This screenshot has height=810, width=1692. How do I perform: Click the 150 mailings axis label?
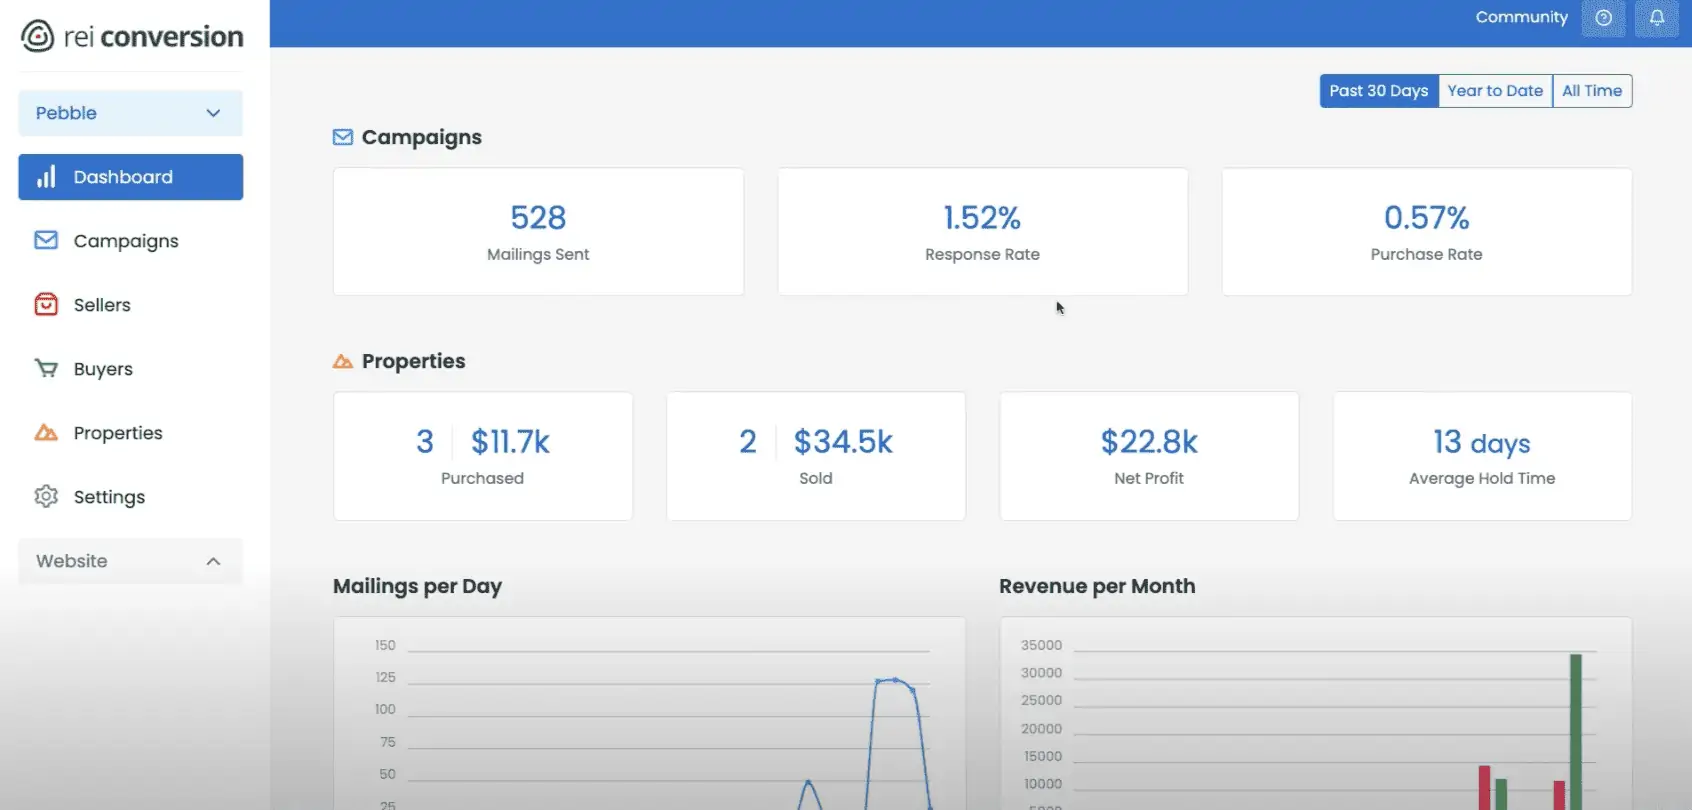pyautogui.click(x=385, y=645)
